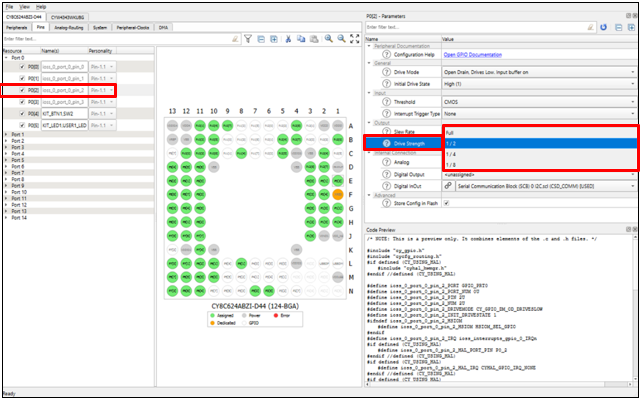641x398 pixels.
Task: Reset parameters using the blue restore icon
Action: tap(603, 27)
